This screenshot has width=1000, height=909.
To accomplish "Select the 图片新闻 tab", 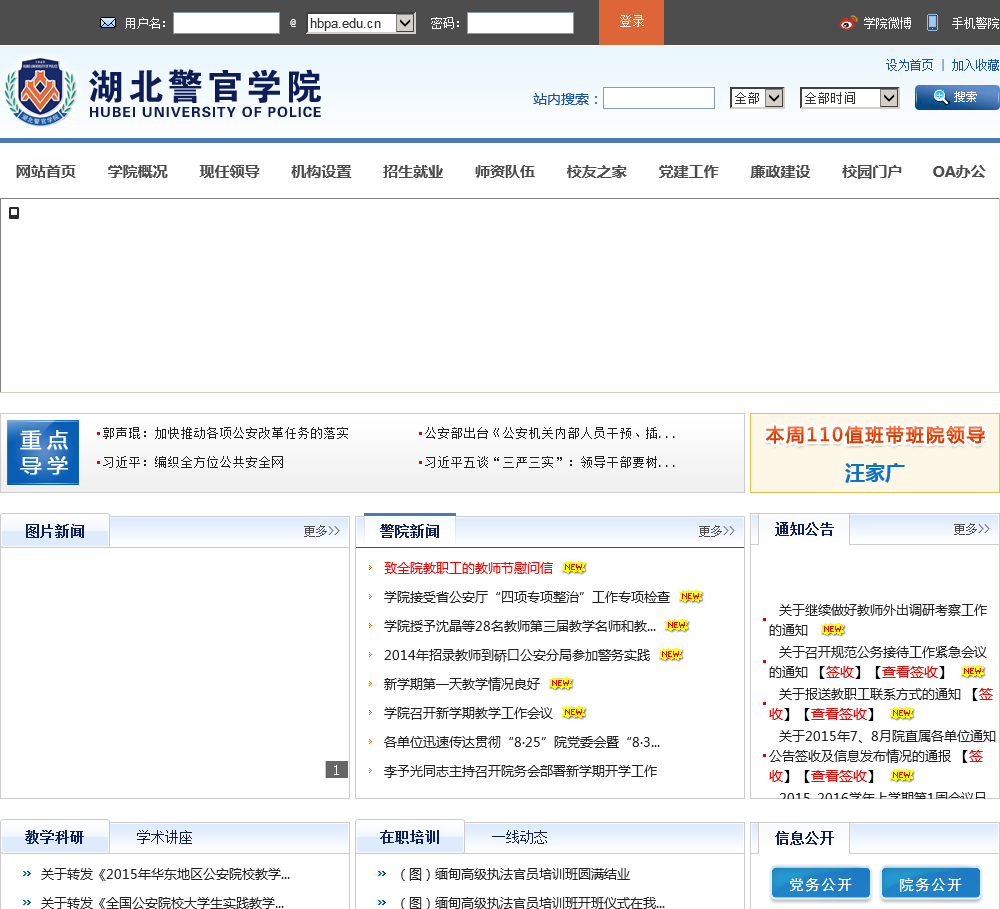I will 55,531.
